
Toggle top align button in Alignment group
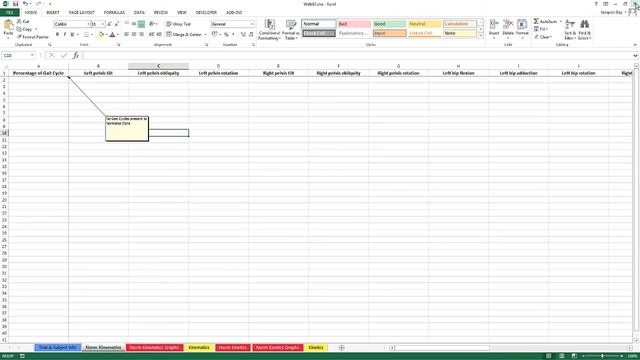pos(127,24)
